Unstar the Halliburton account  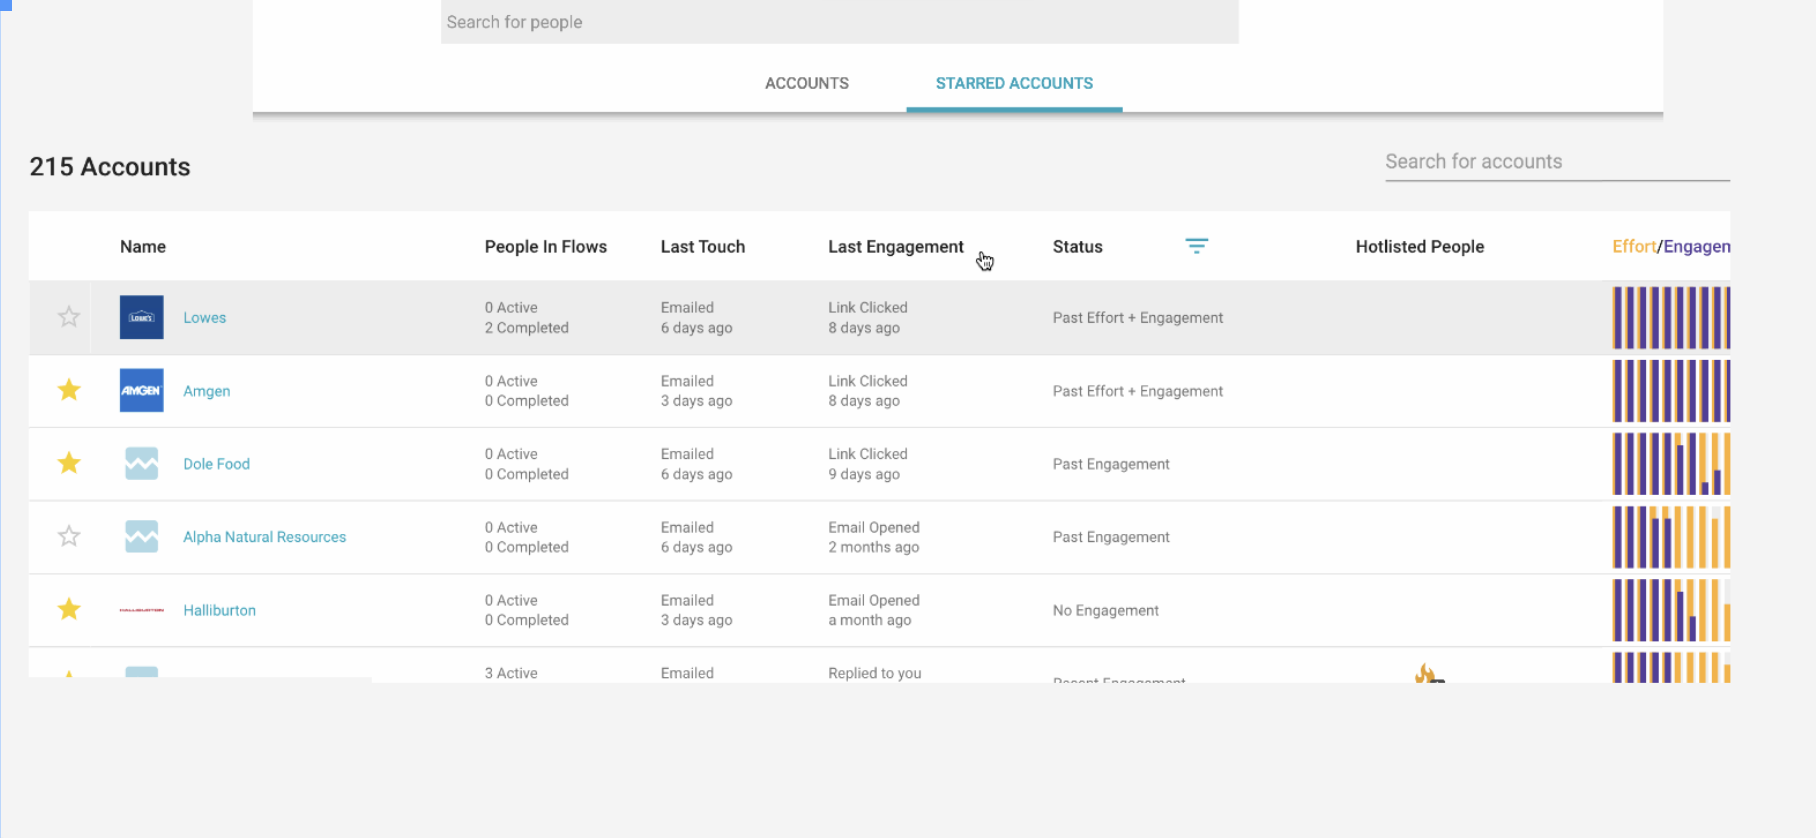point(69,609)
